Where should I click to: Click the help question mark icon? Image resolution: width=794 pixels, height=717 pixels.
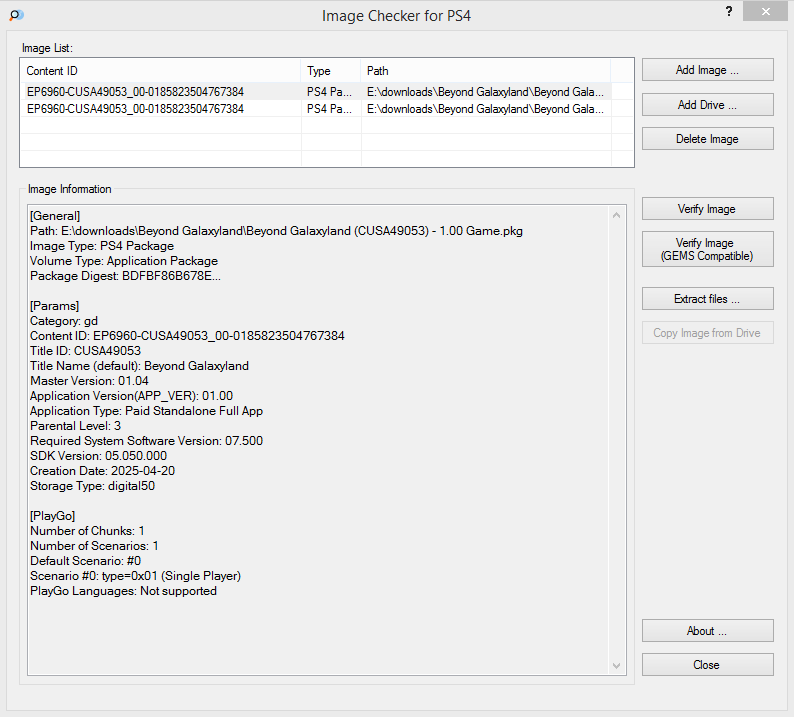(729, 11)
